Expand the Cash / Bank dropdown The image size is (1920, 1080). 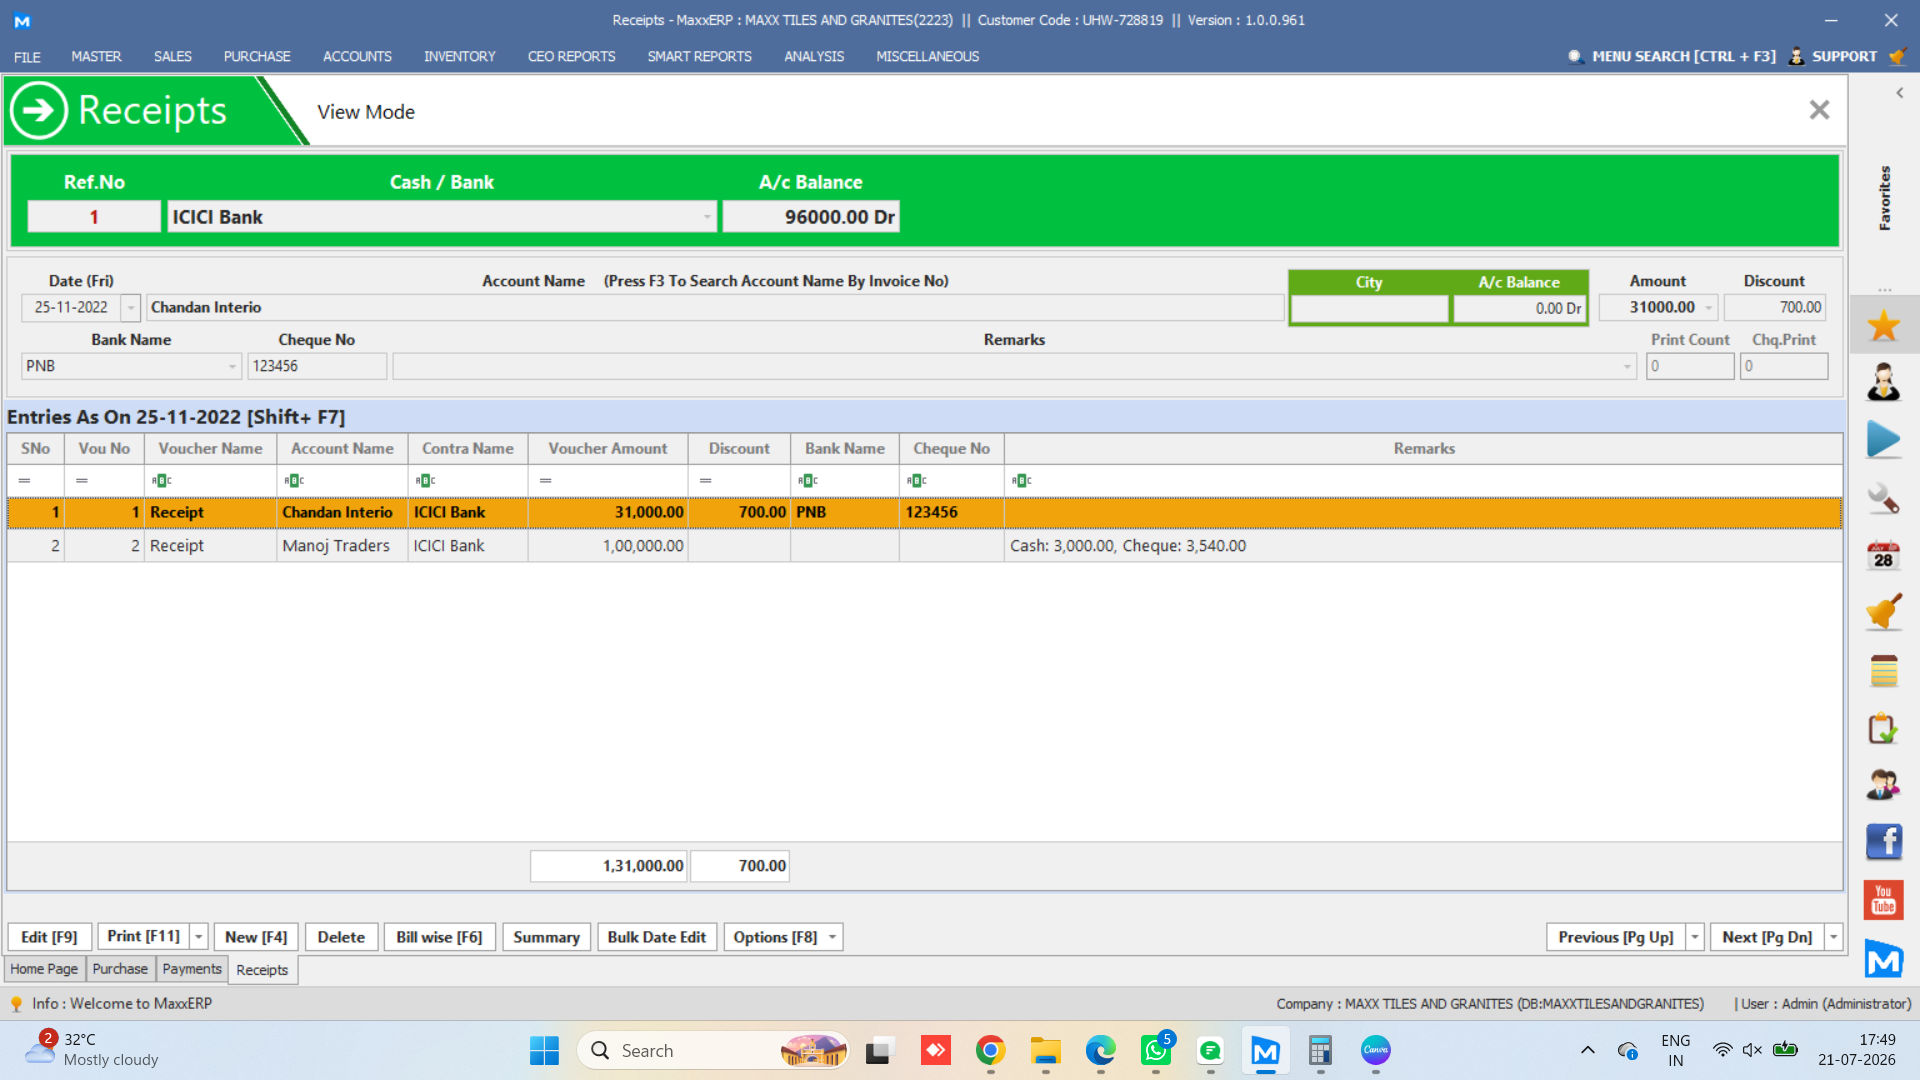pyautogui.click(x=707, y=217)
